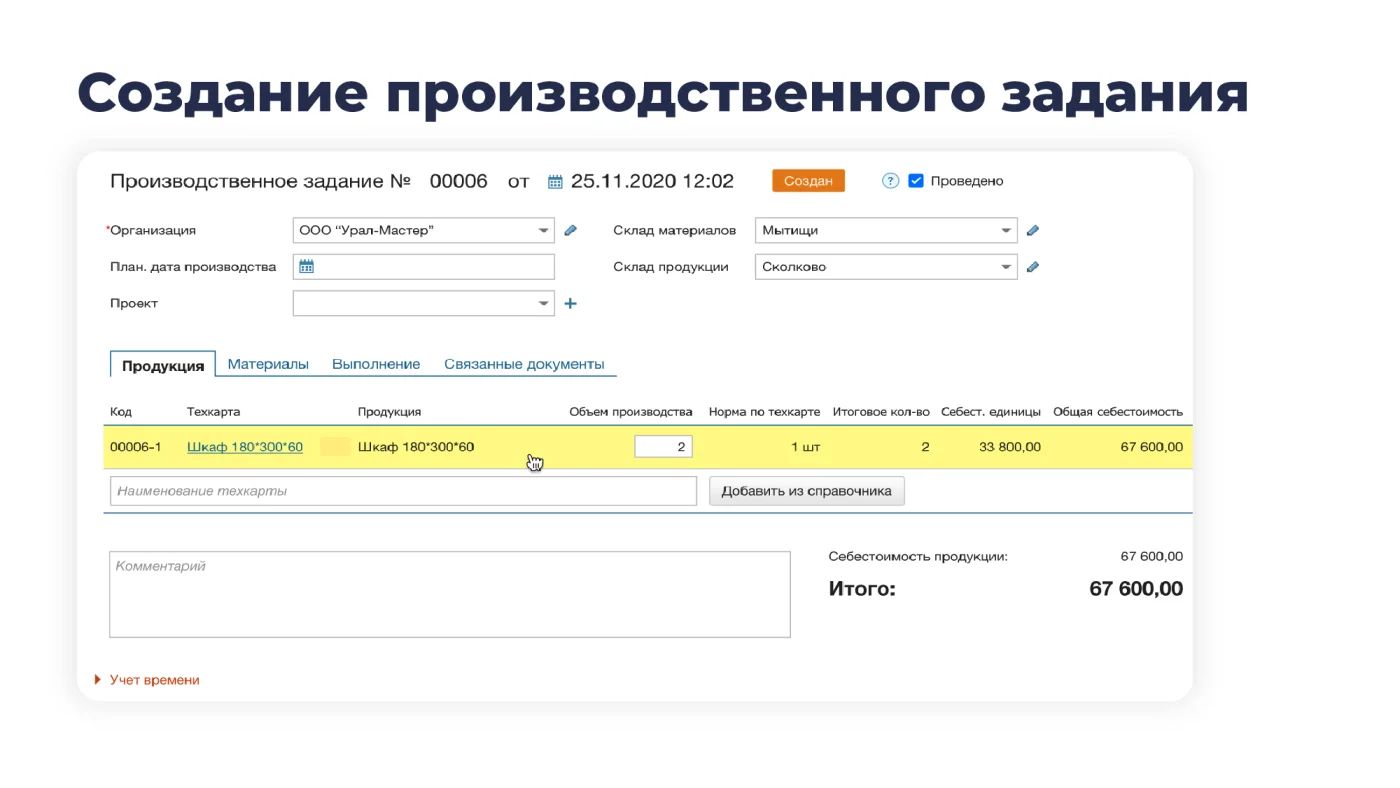Toggle the Проведено checkbox
1400x788 pixels.
coord(915,181)
